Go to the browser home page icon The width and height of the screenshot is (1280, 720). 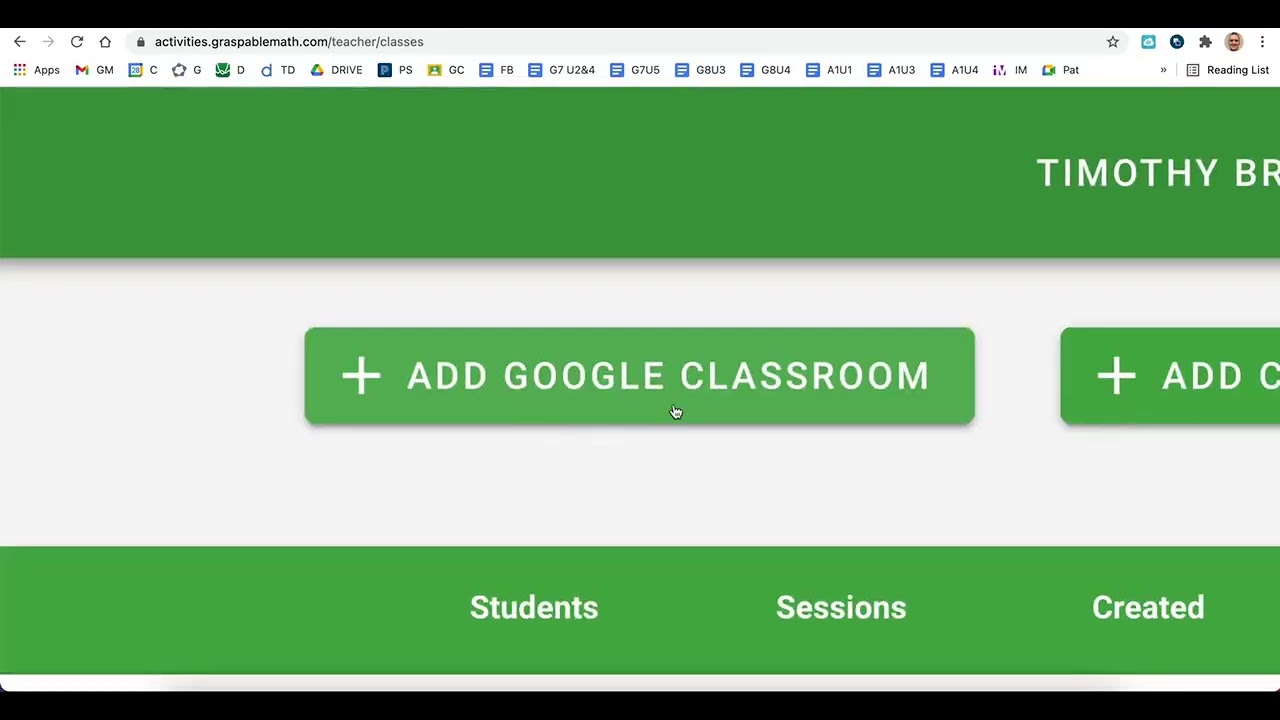tap(105, 42)
